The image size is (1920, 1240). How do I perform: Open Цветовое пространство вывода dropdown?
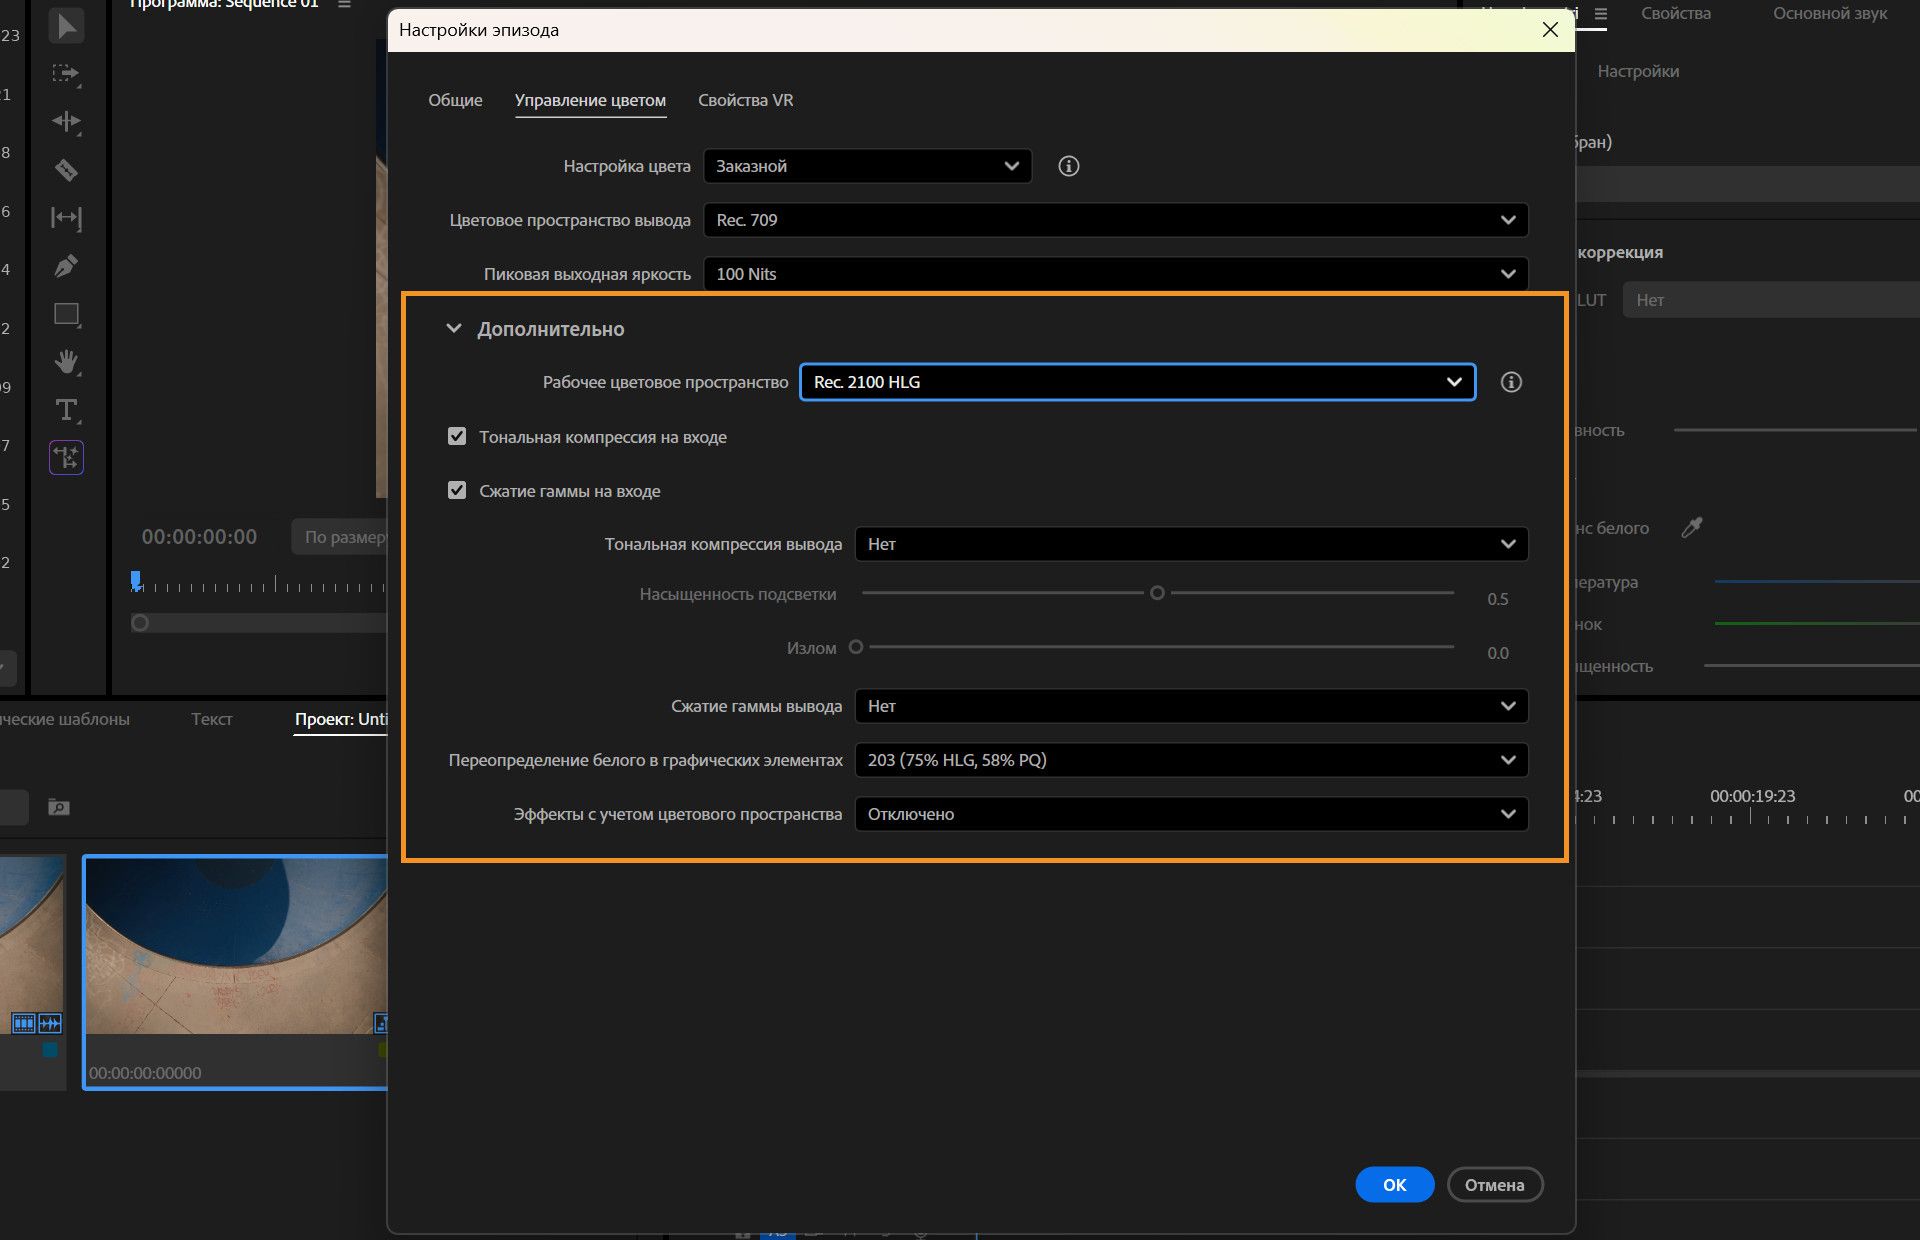[x=1115, y=220]
